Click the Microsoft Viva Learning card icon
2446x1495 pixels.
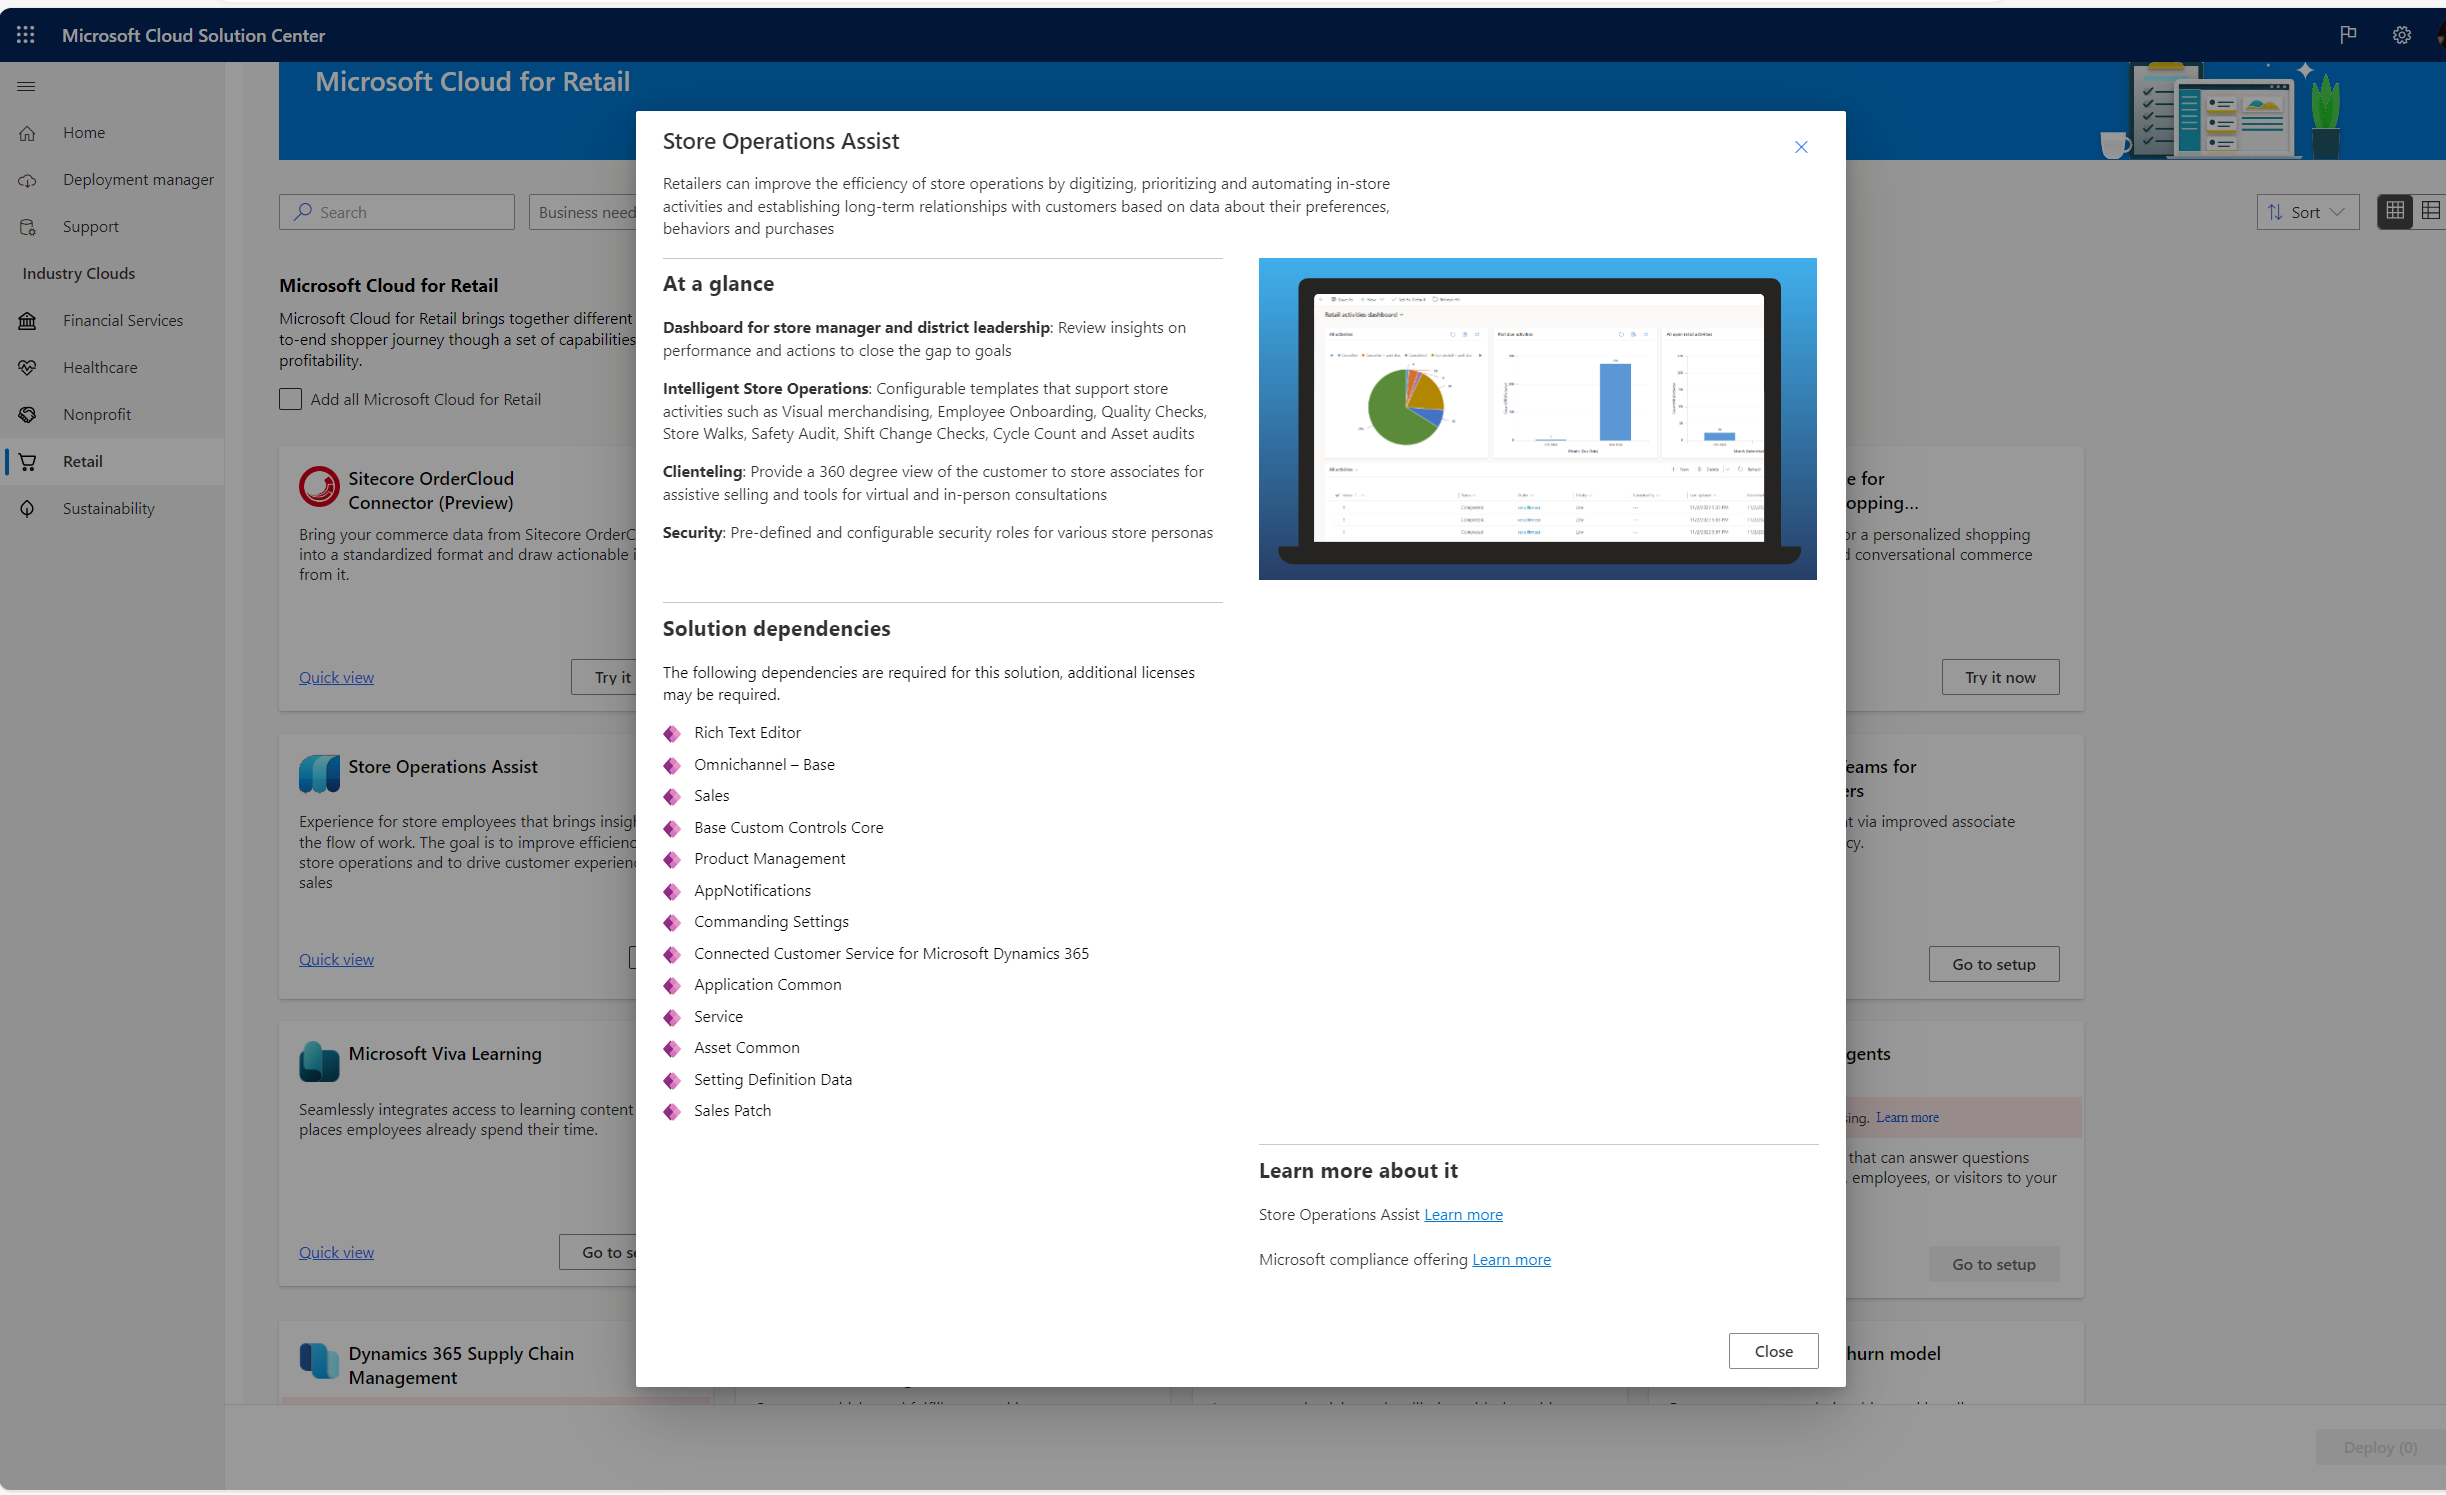(x=319, y=1061)
